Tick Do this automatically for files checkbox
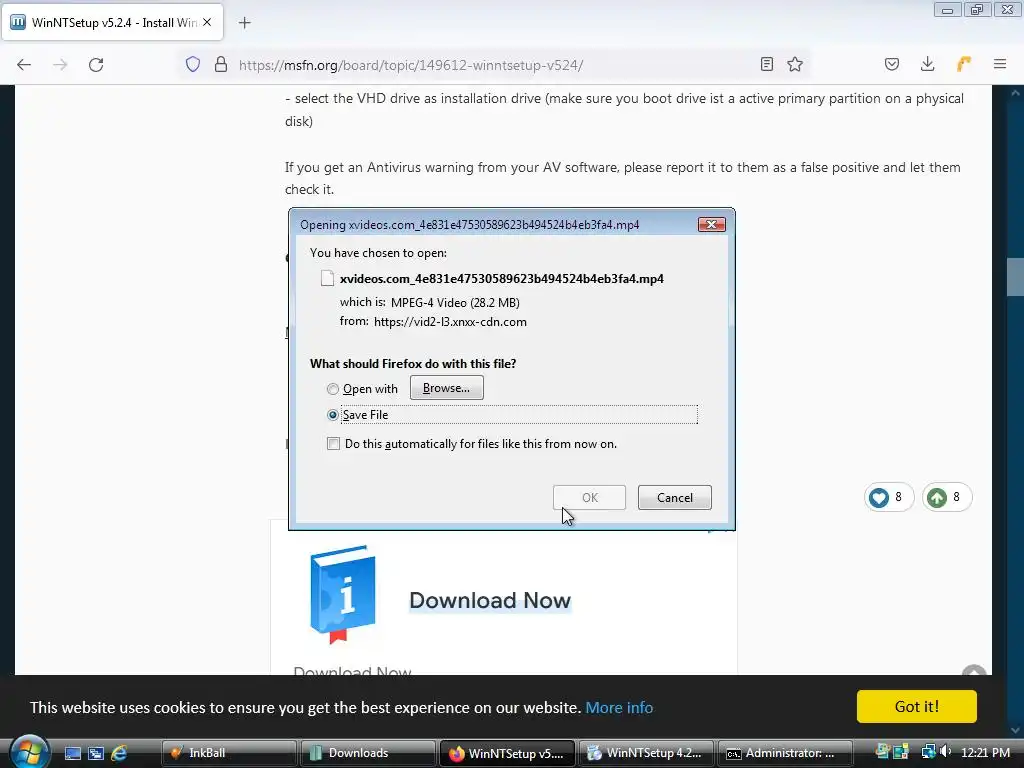Viewport: 1024px width, 768px height. 333,444
